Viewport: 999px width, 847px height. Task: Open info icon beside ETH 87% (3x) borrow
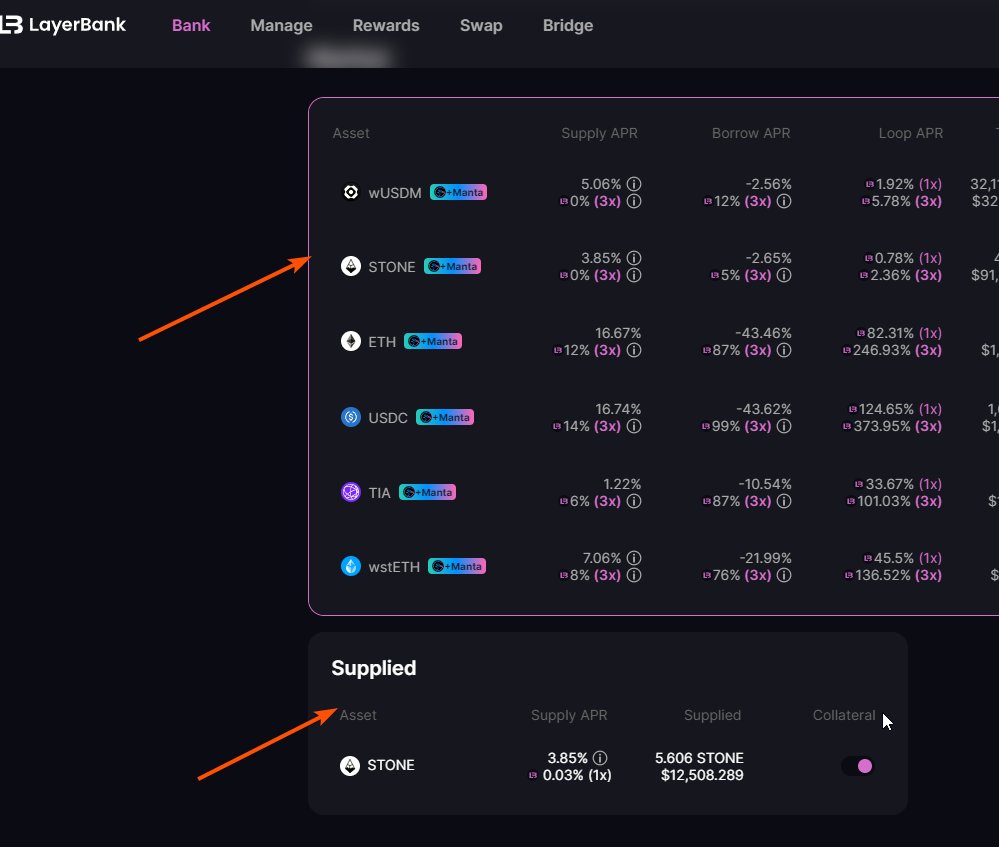(x=784, y=351)
